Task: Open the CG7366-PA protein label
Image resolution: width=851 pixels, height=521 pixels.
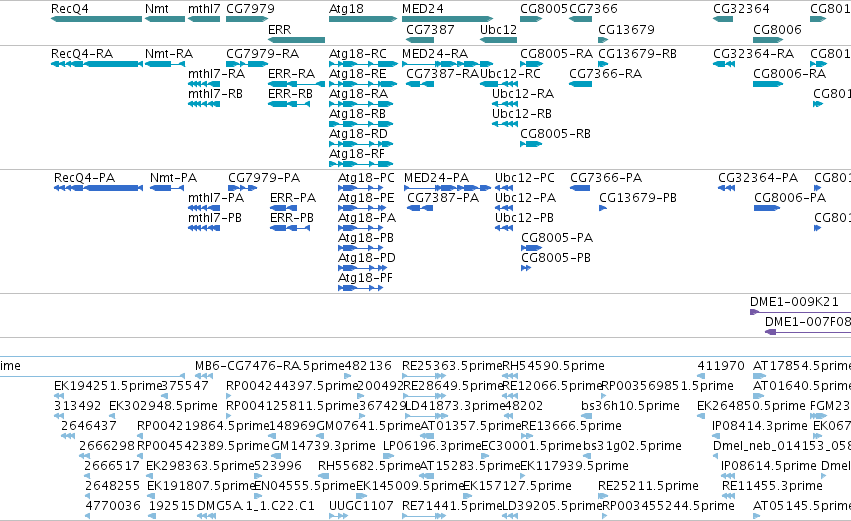Action: pyautogui.click(x=606, y=179)
